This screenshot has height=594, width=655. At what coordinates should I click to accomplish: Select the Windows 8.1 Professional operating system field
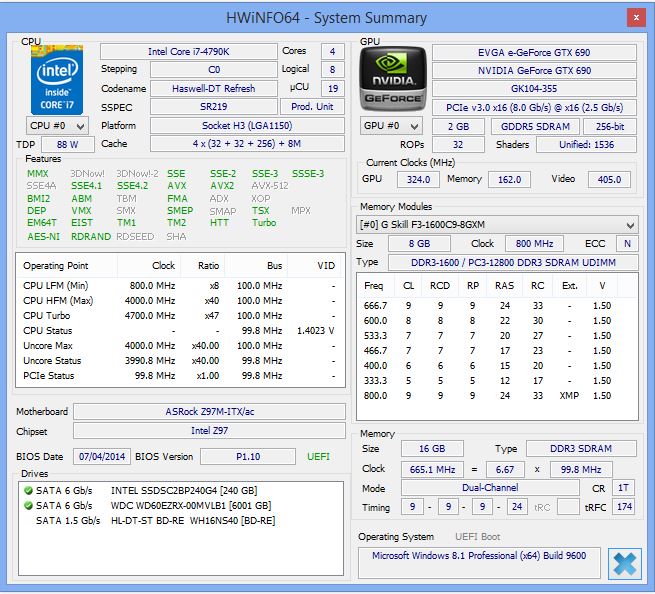(479, 556)
